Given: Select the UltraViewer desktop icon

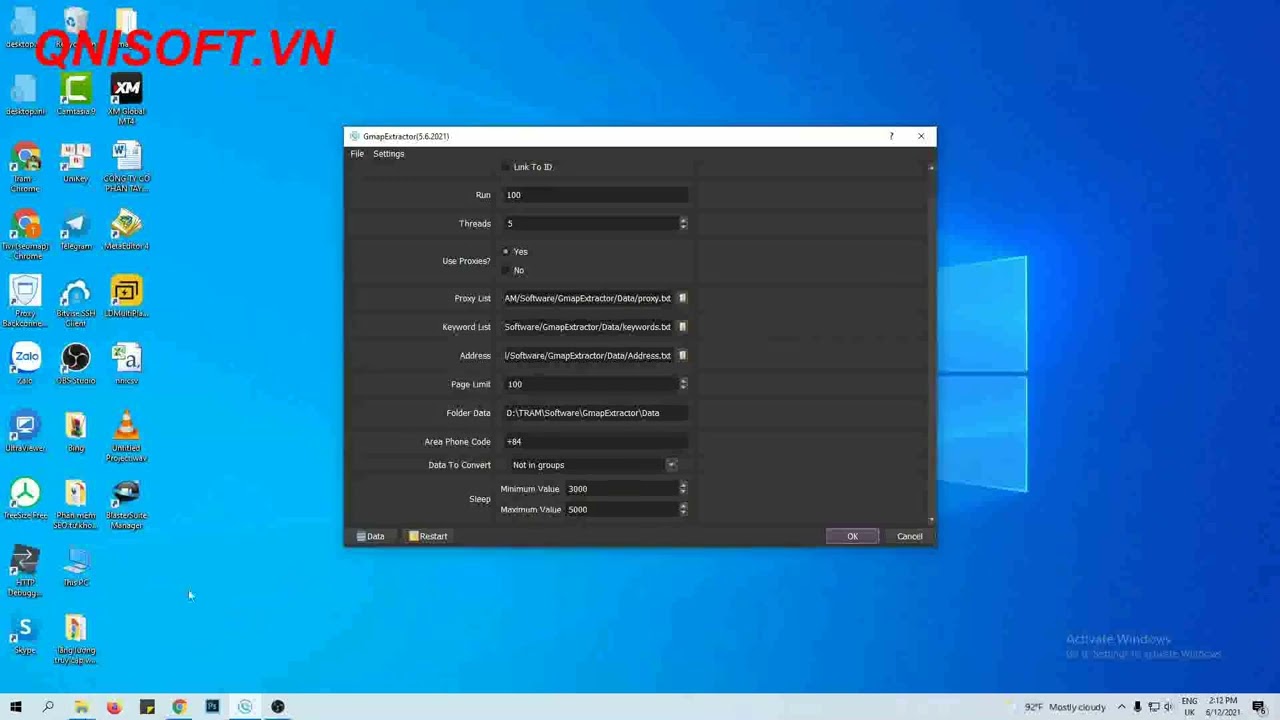Looking at the screenshot, I should click(x=26, y=432).
